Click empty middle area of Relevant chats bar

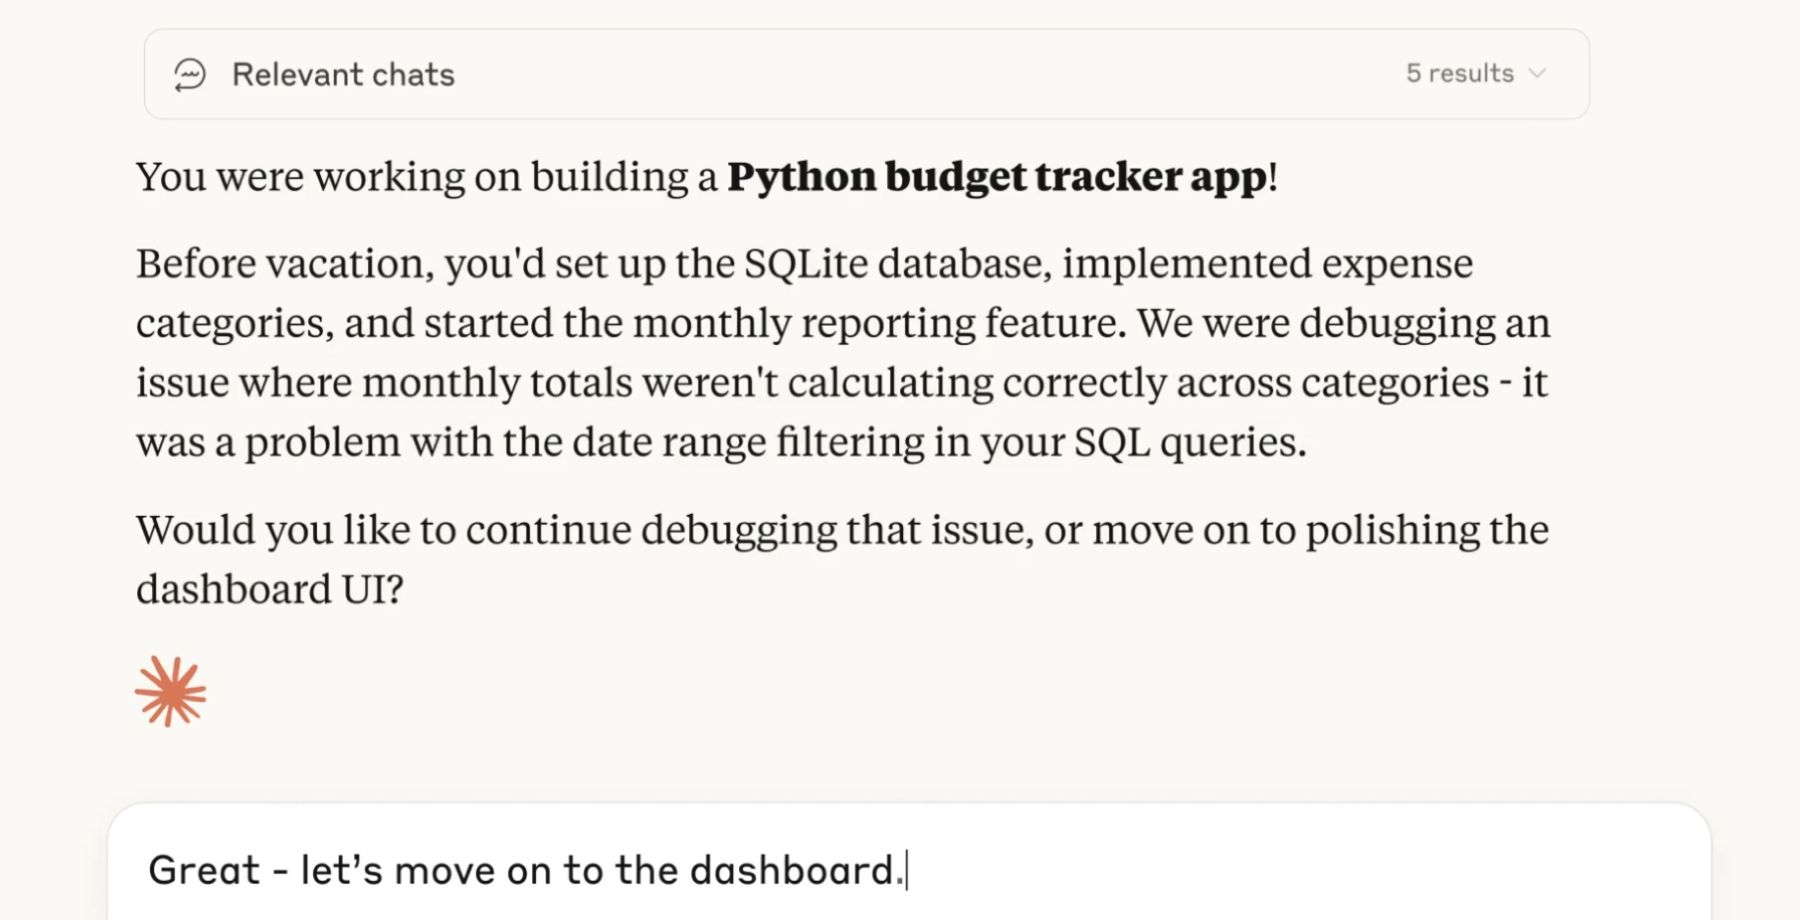[900, 75]
